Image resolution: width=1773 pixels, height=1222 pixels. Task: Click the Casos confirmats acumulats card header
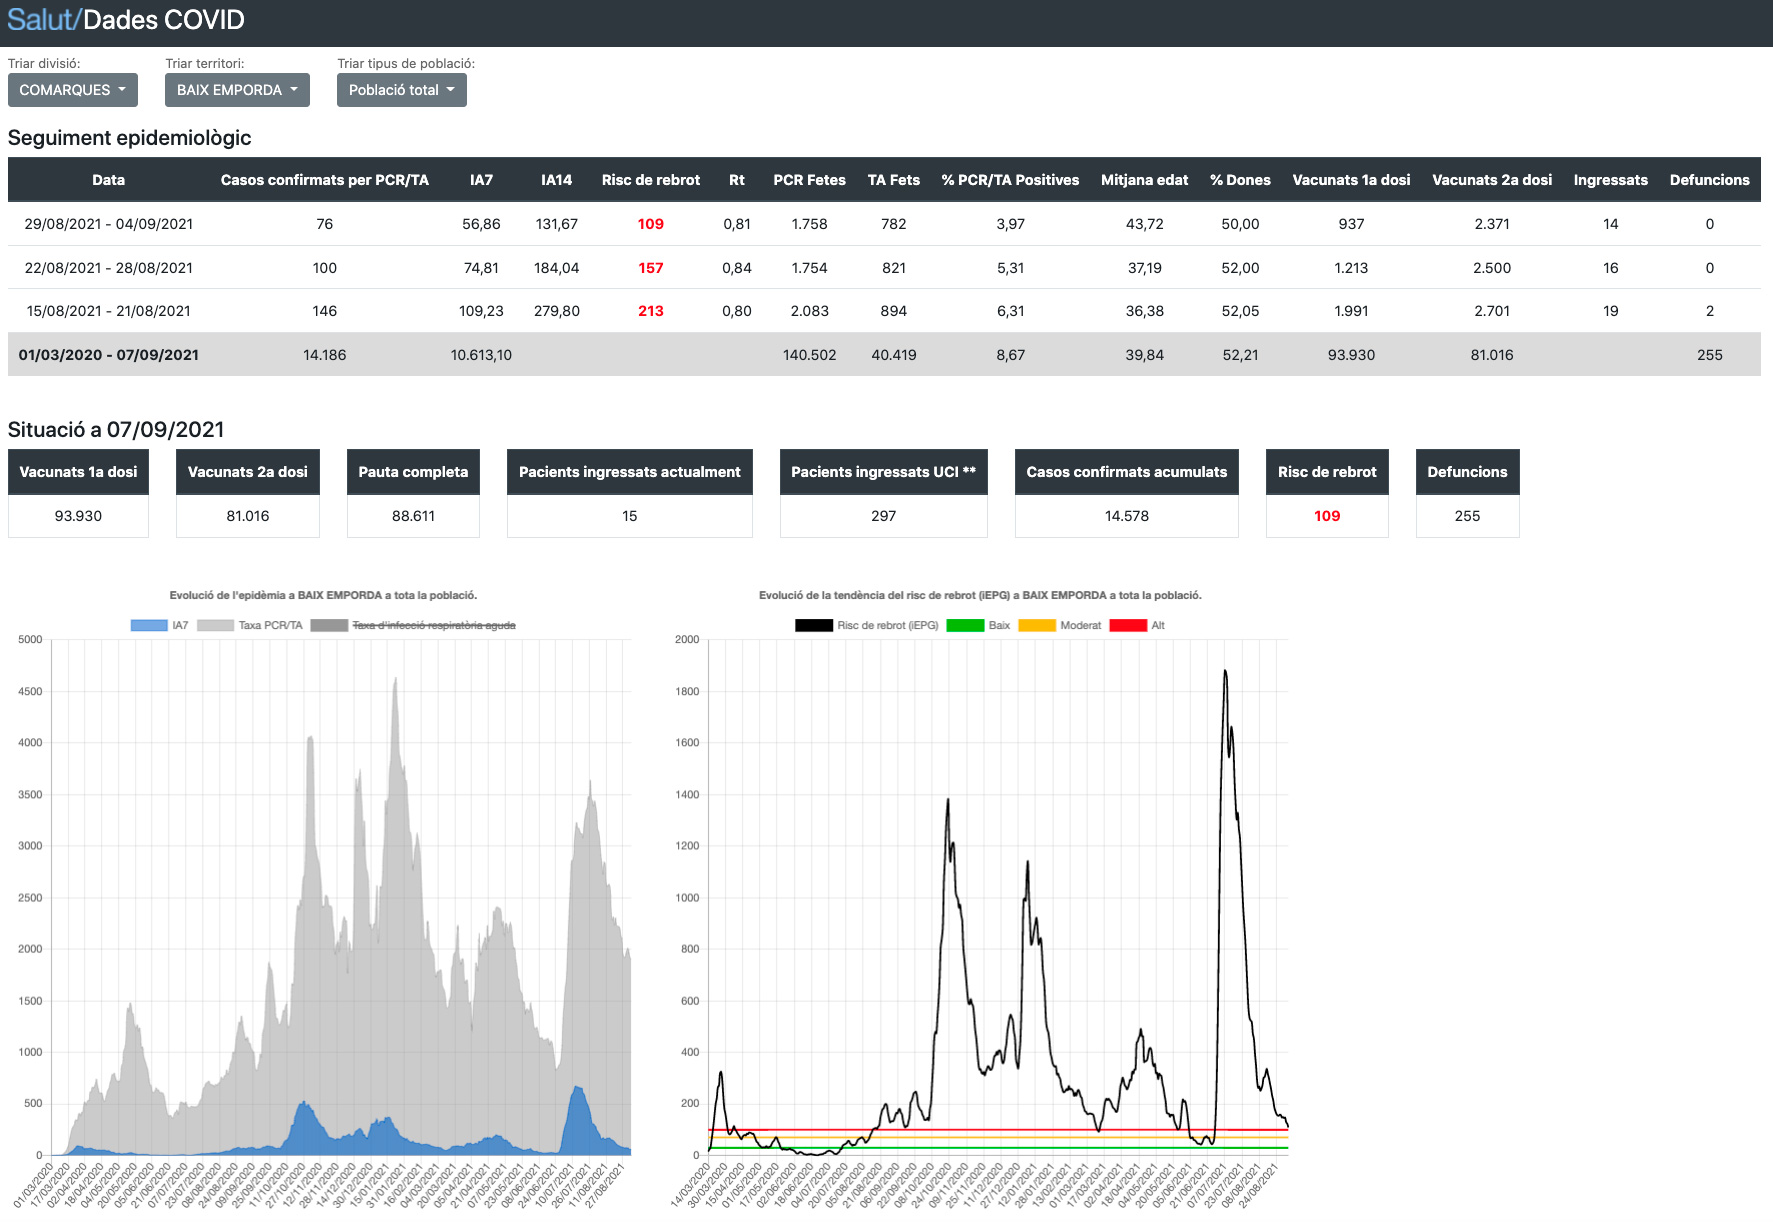(1127, 472)
